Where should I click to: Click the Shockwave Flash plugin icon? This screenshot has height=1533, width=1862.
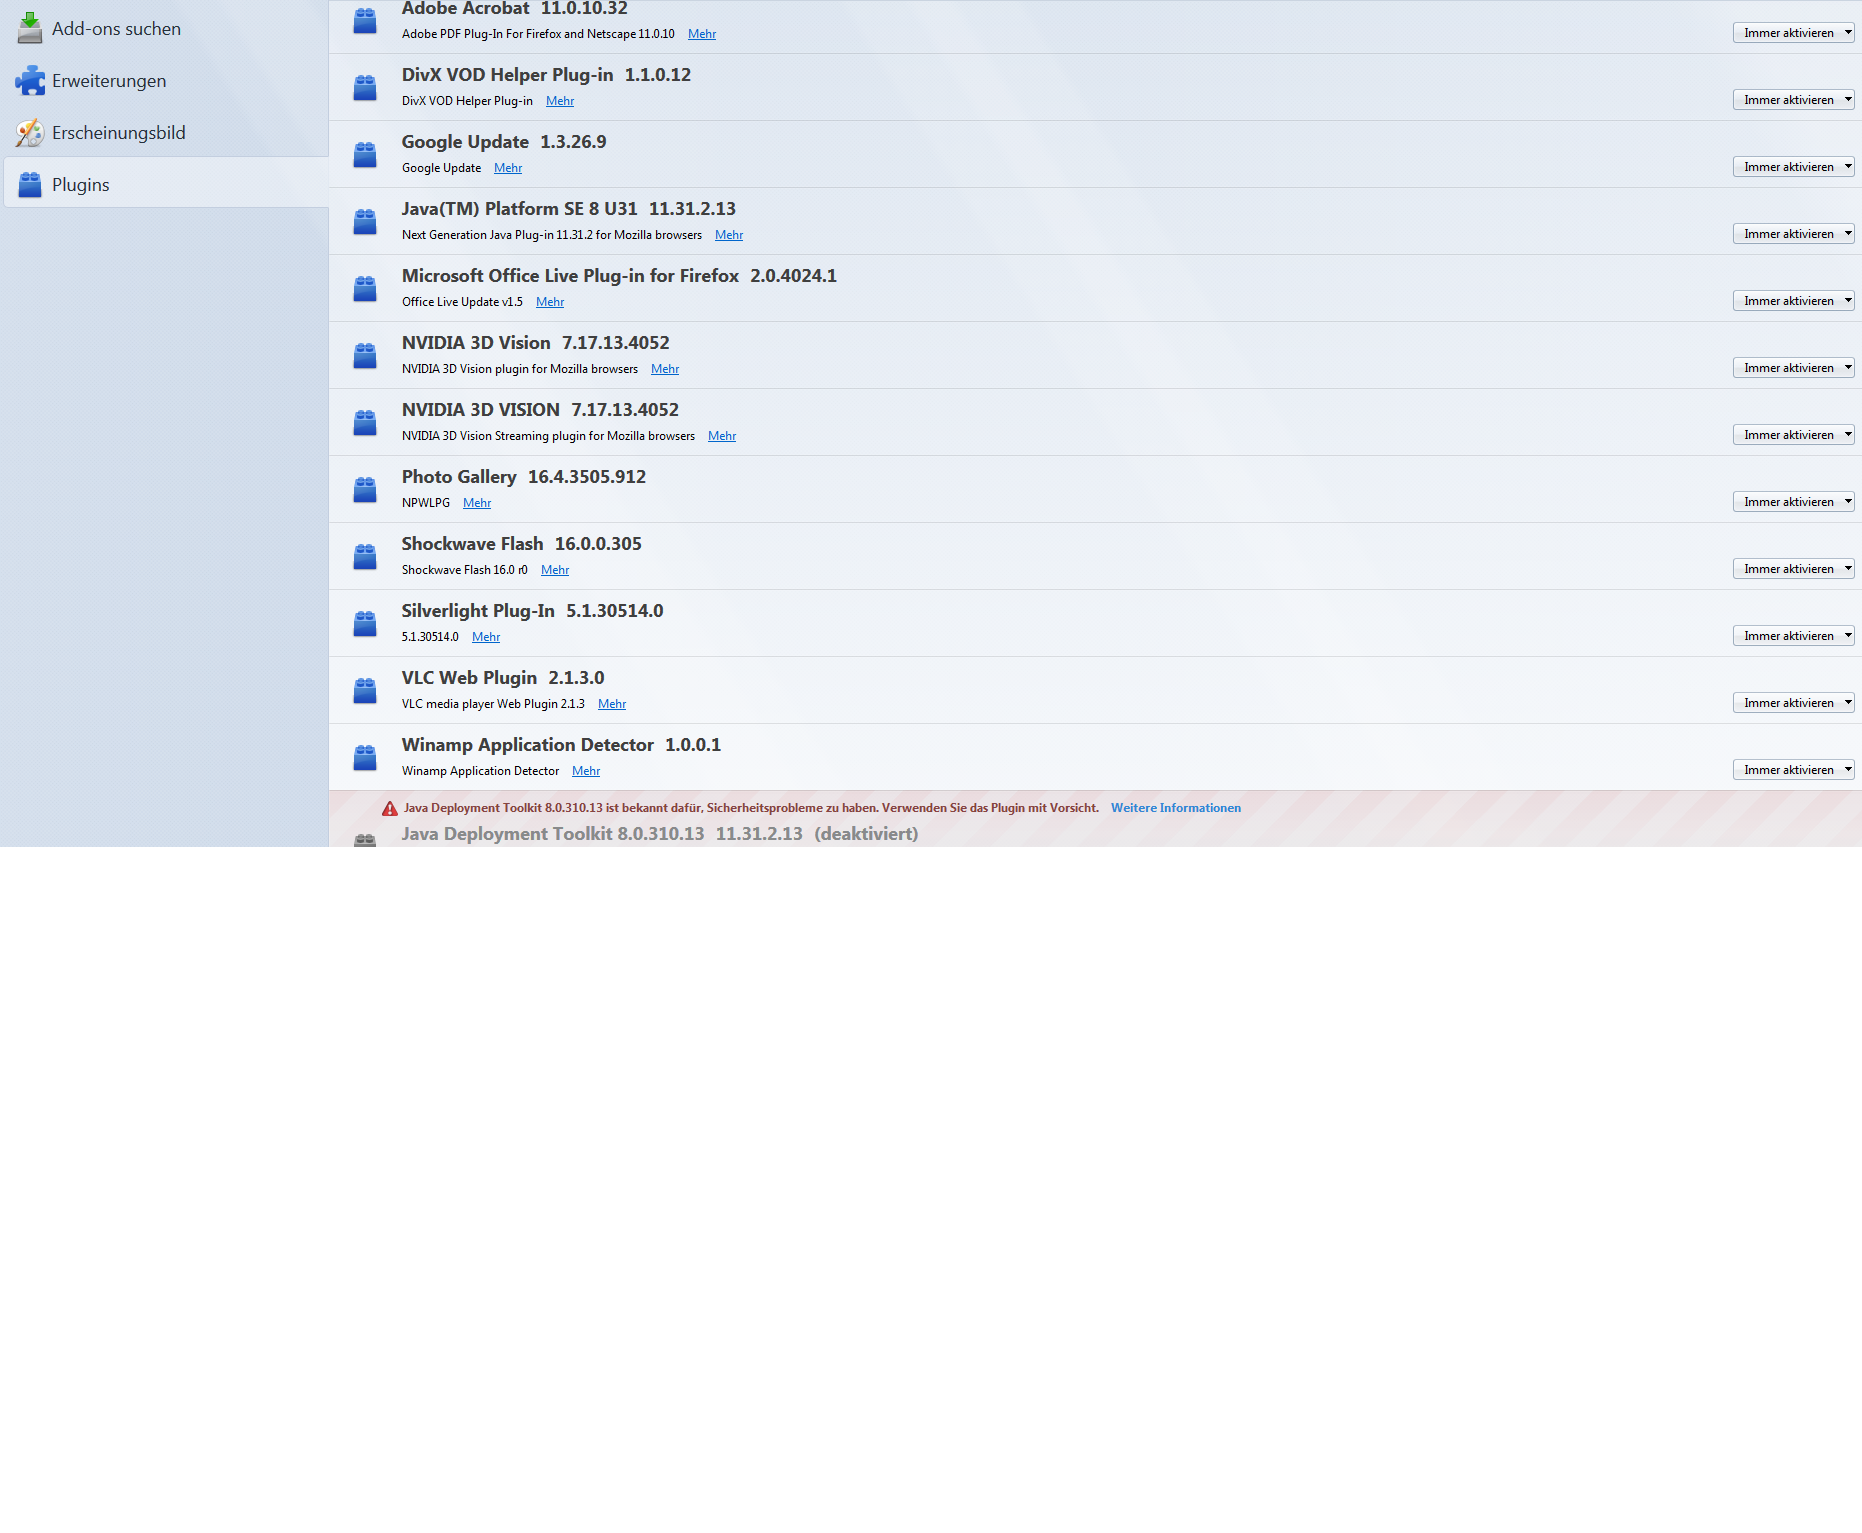[365, 557]
